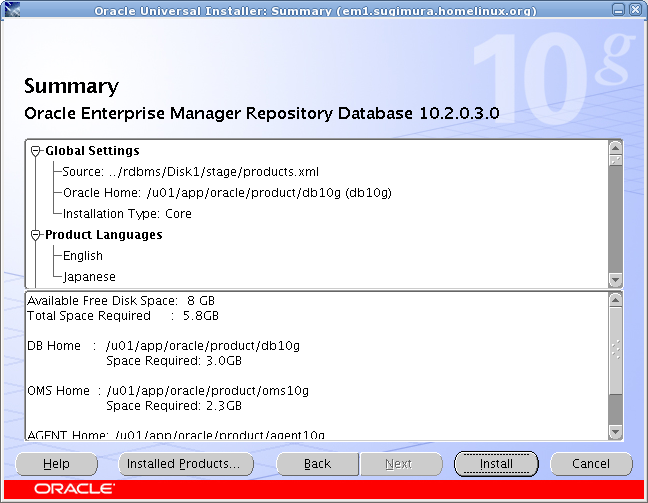Viewport: 648px width, 503px height.
Task: Collapse the Product Languages node
Action: pyautogui.click(x=36, y=235)
